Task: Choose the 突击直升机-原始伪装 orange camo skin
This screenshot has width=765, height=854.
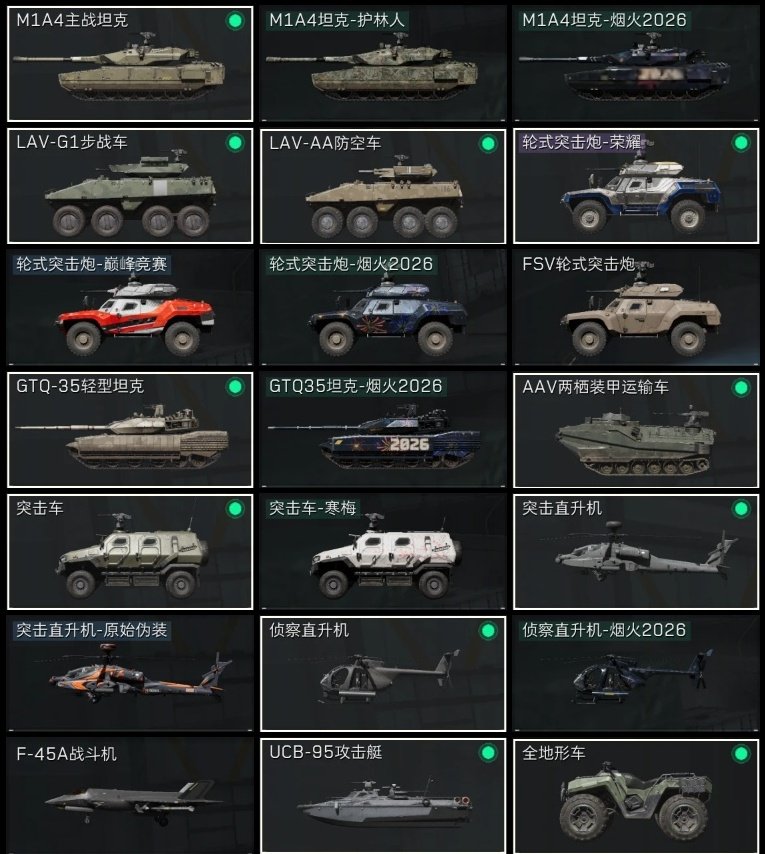Action: pos(130,674)
